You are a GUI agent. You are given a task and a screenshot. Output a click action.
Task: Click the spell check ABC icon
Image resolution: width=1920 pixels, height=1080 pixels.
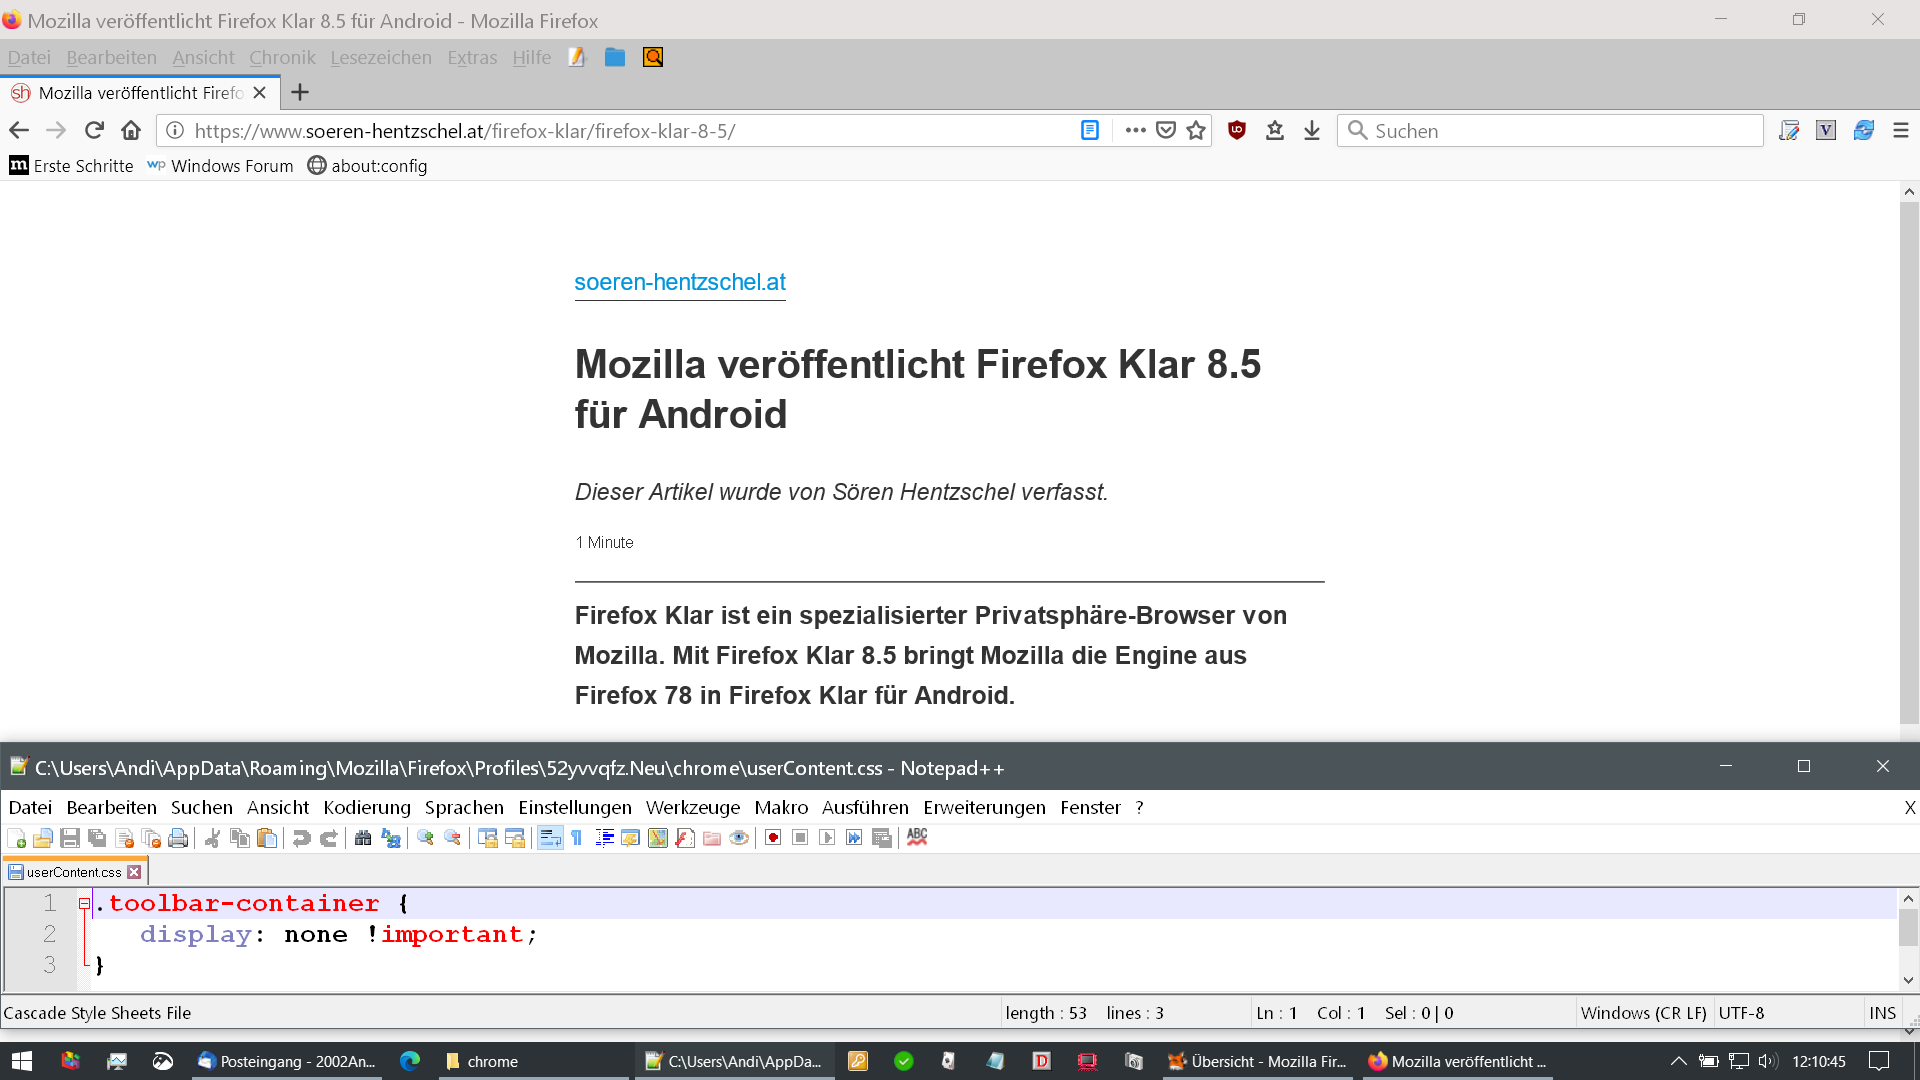tap(917, 838)
